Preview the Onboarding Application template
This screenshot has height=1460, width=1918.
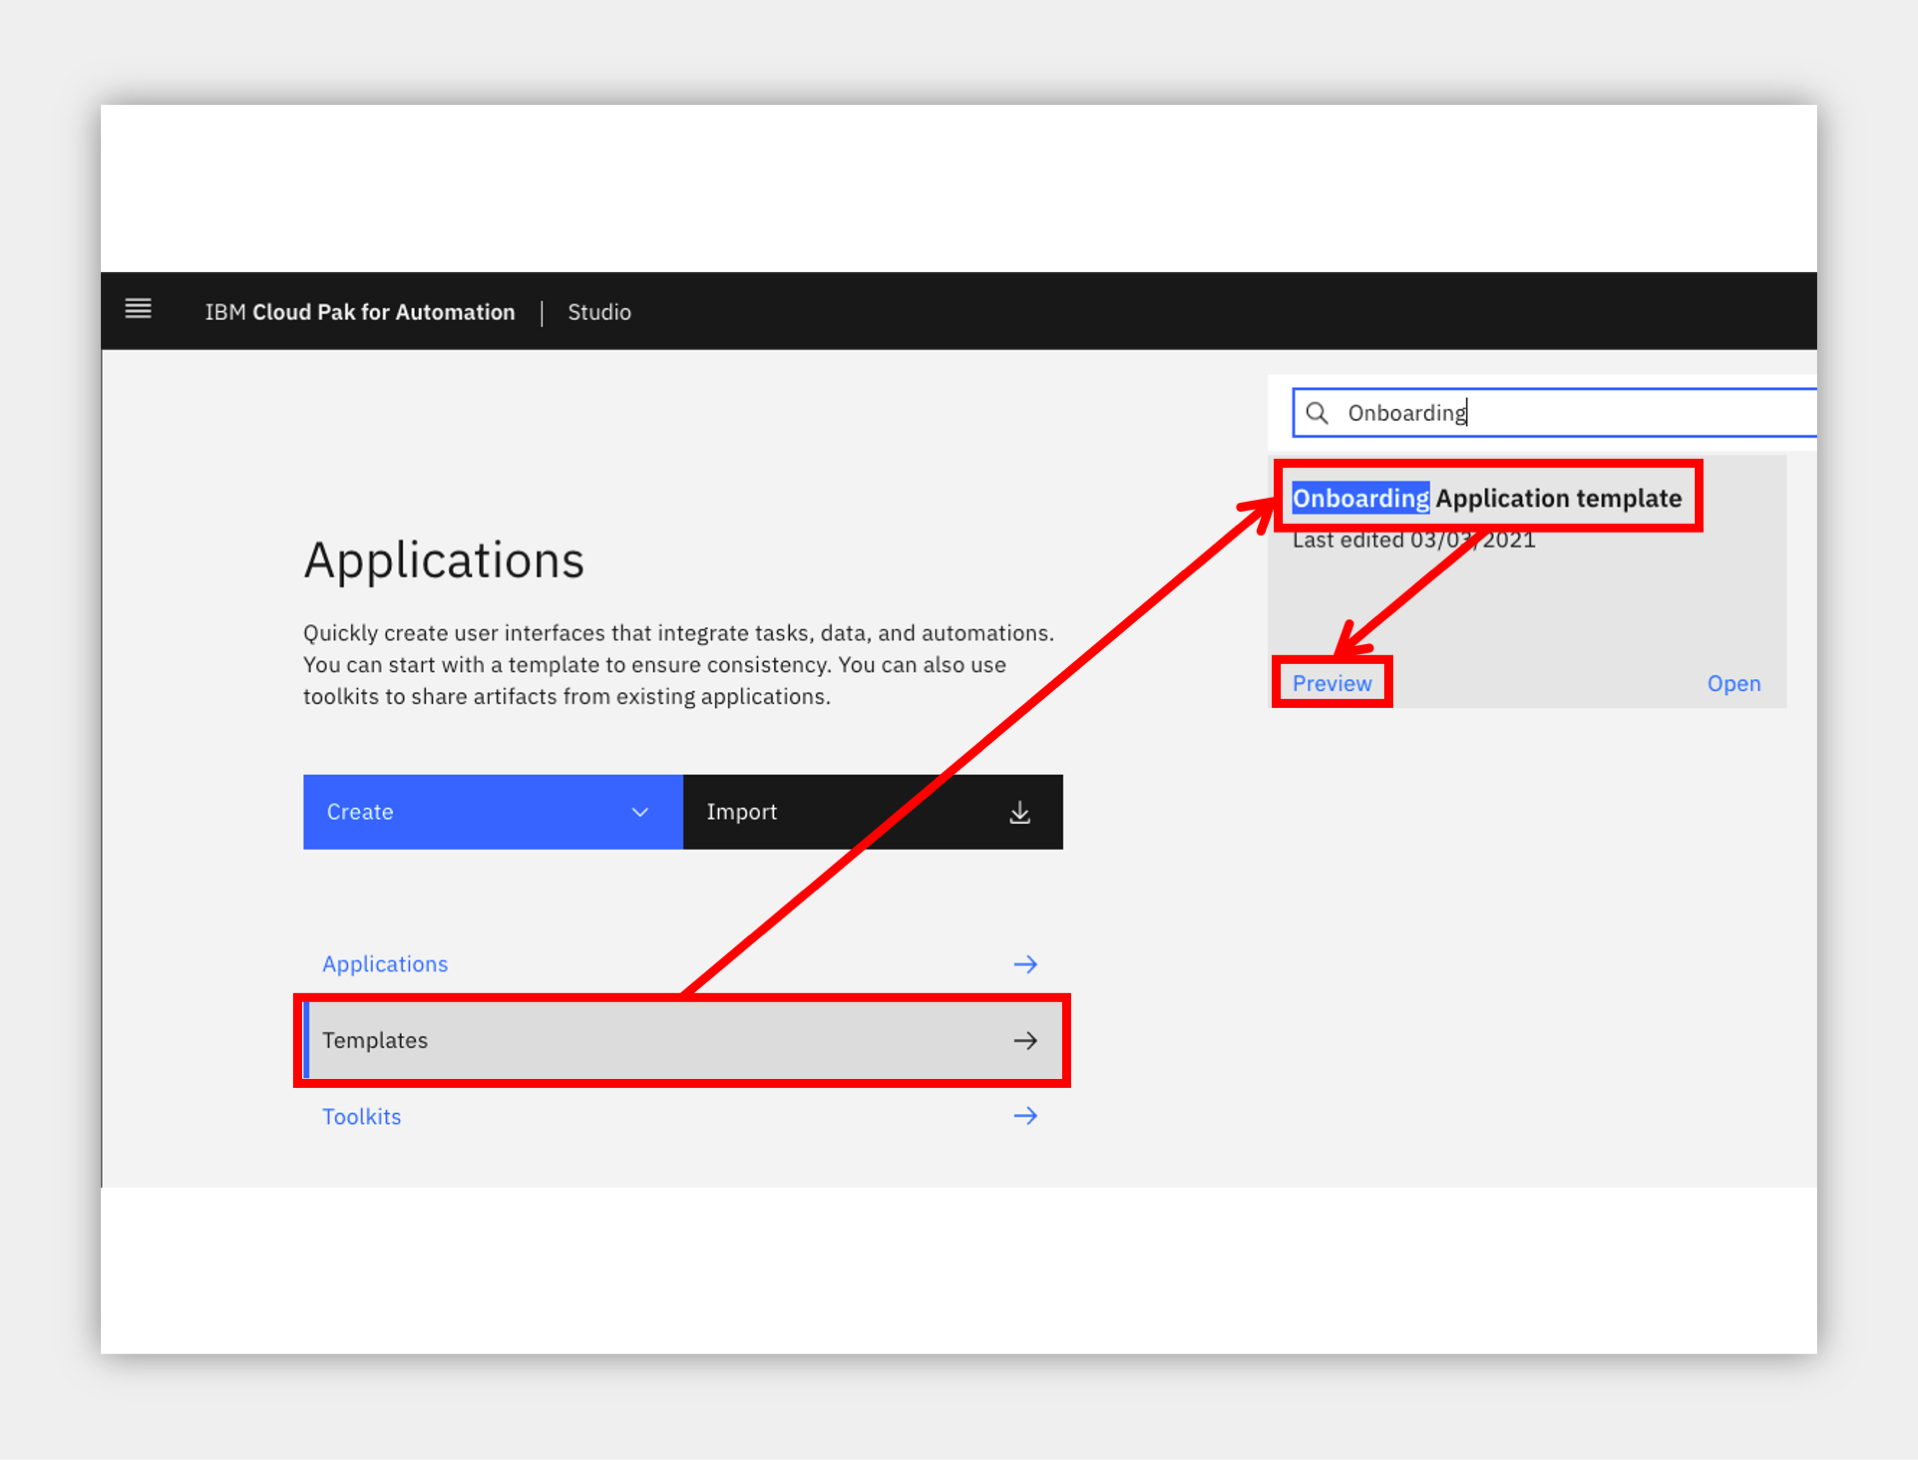pos(1332,683)
